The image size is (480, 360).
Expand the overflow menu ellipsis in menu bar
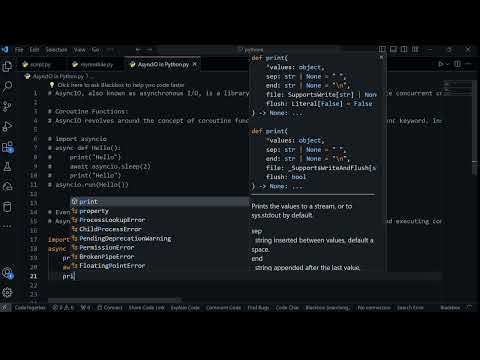[x=110, y=50]
